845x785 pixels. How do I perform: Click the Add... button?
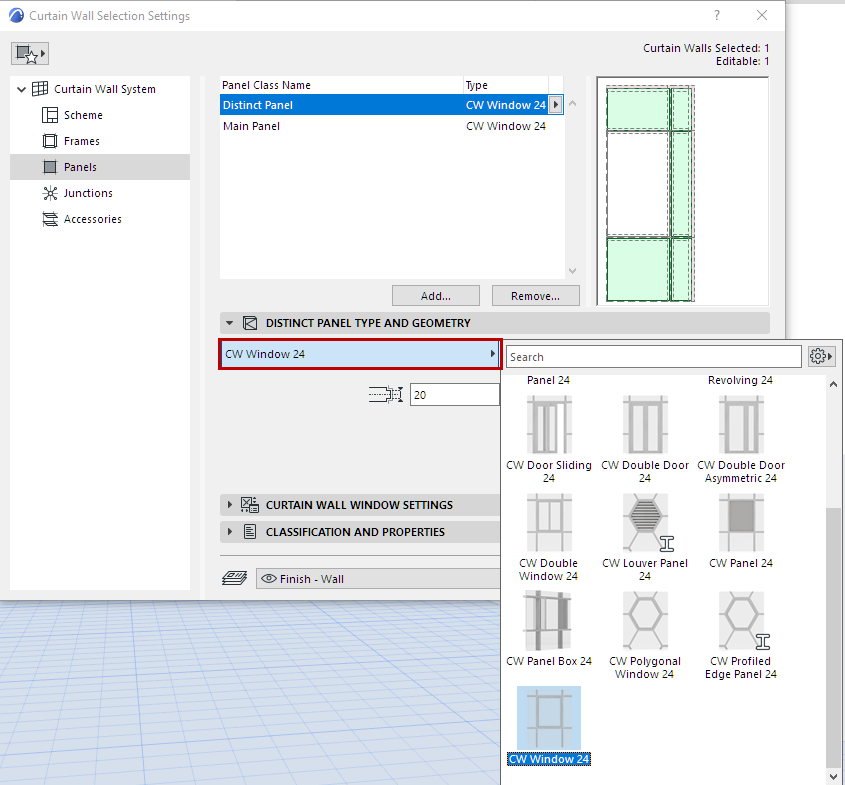(435, 296)
